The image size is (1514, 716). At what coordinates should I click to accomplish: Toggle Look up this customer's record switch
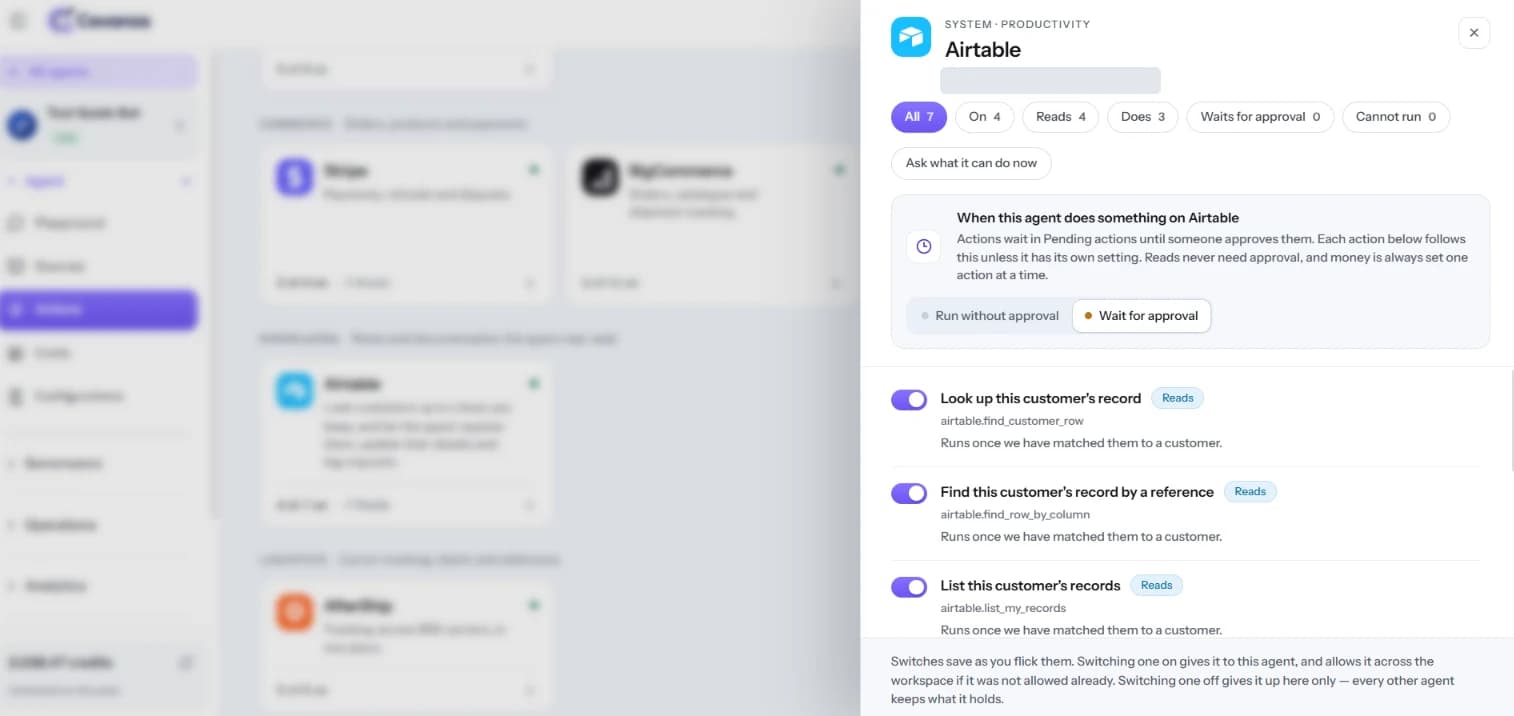click(x=909, y=400)
